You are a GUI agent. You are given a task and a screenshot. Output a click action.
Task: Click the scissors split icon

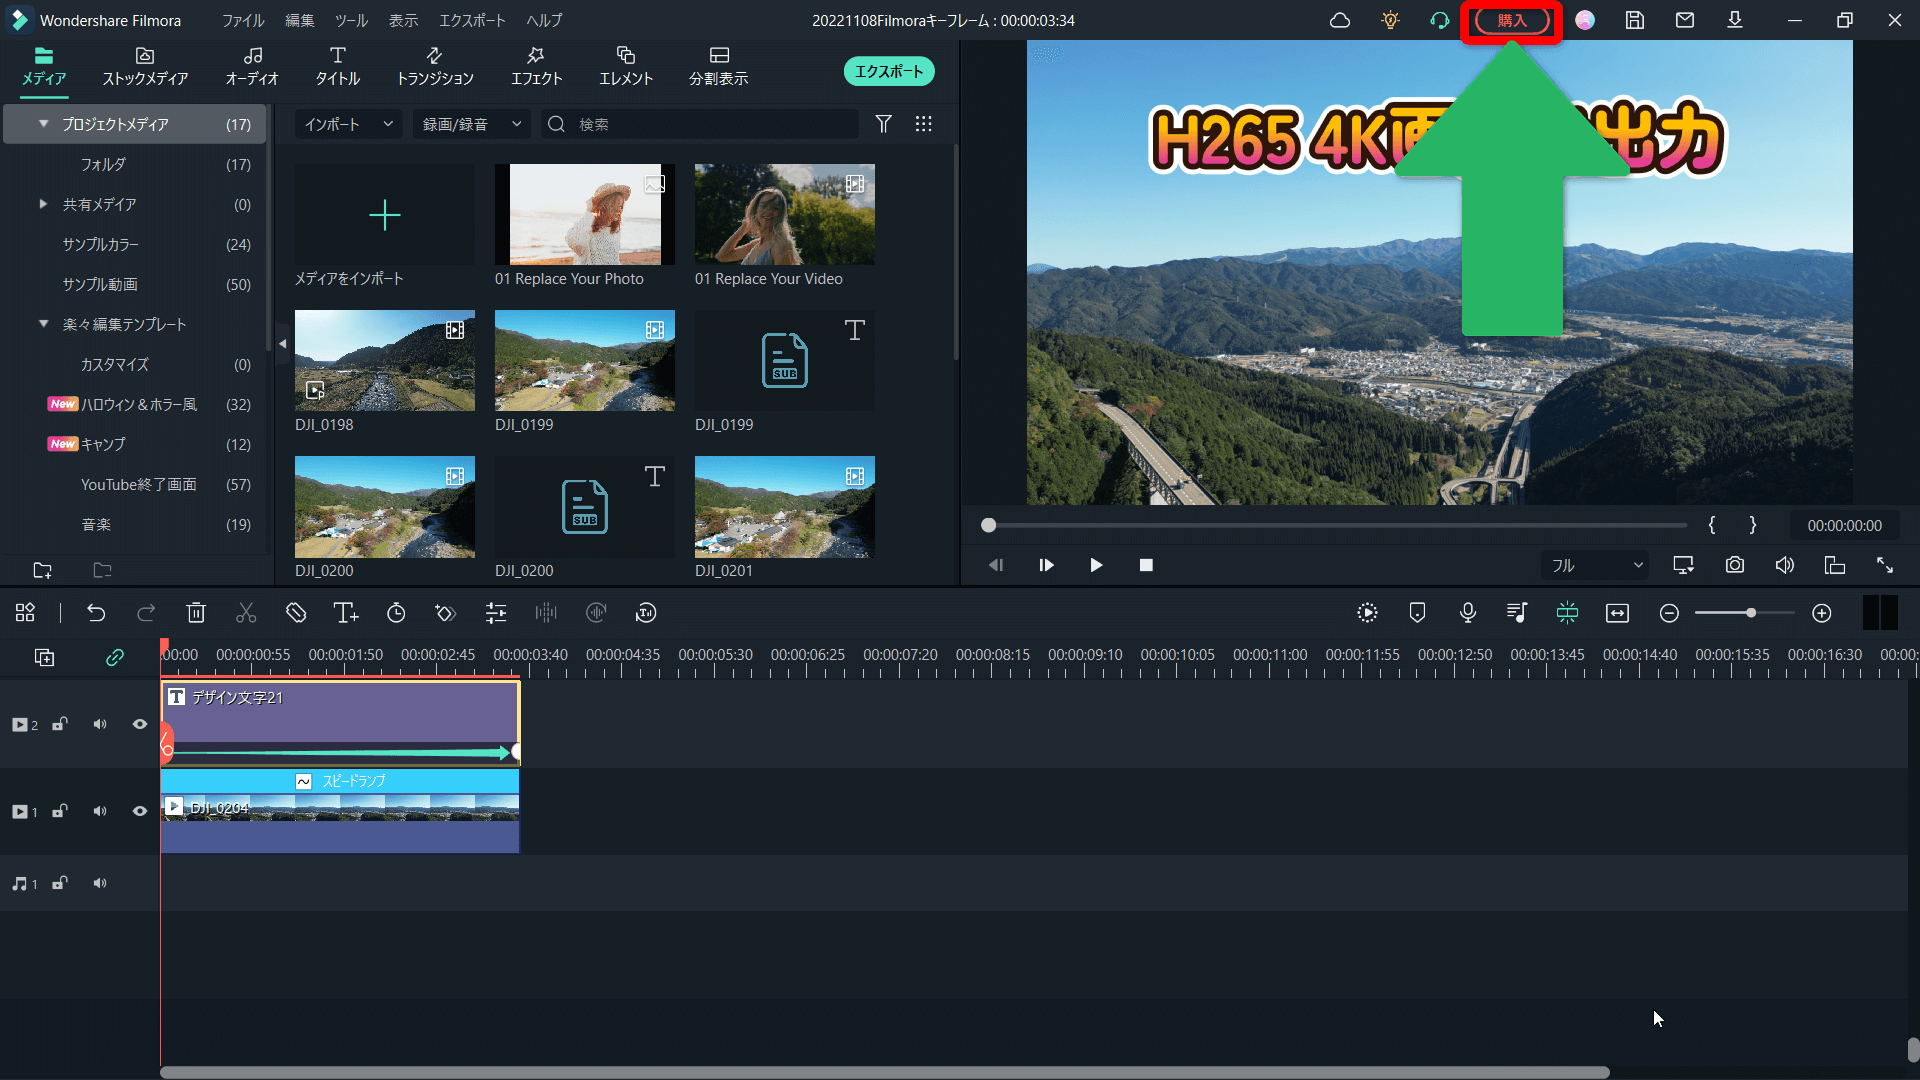click(x=246, y=613)
